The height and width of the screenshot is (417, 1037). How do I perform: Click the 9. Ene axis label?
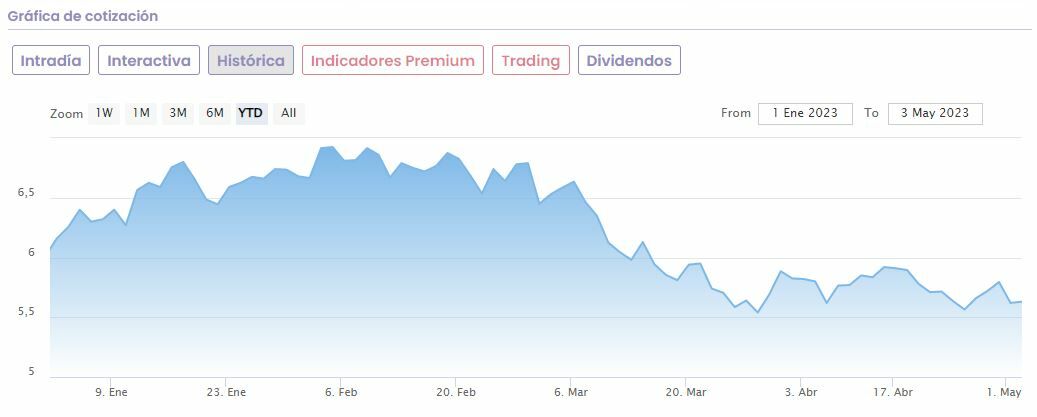(x=111, y=392)
